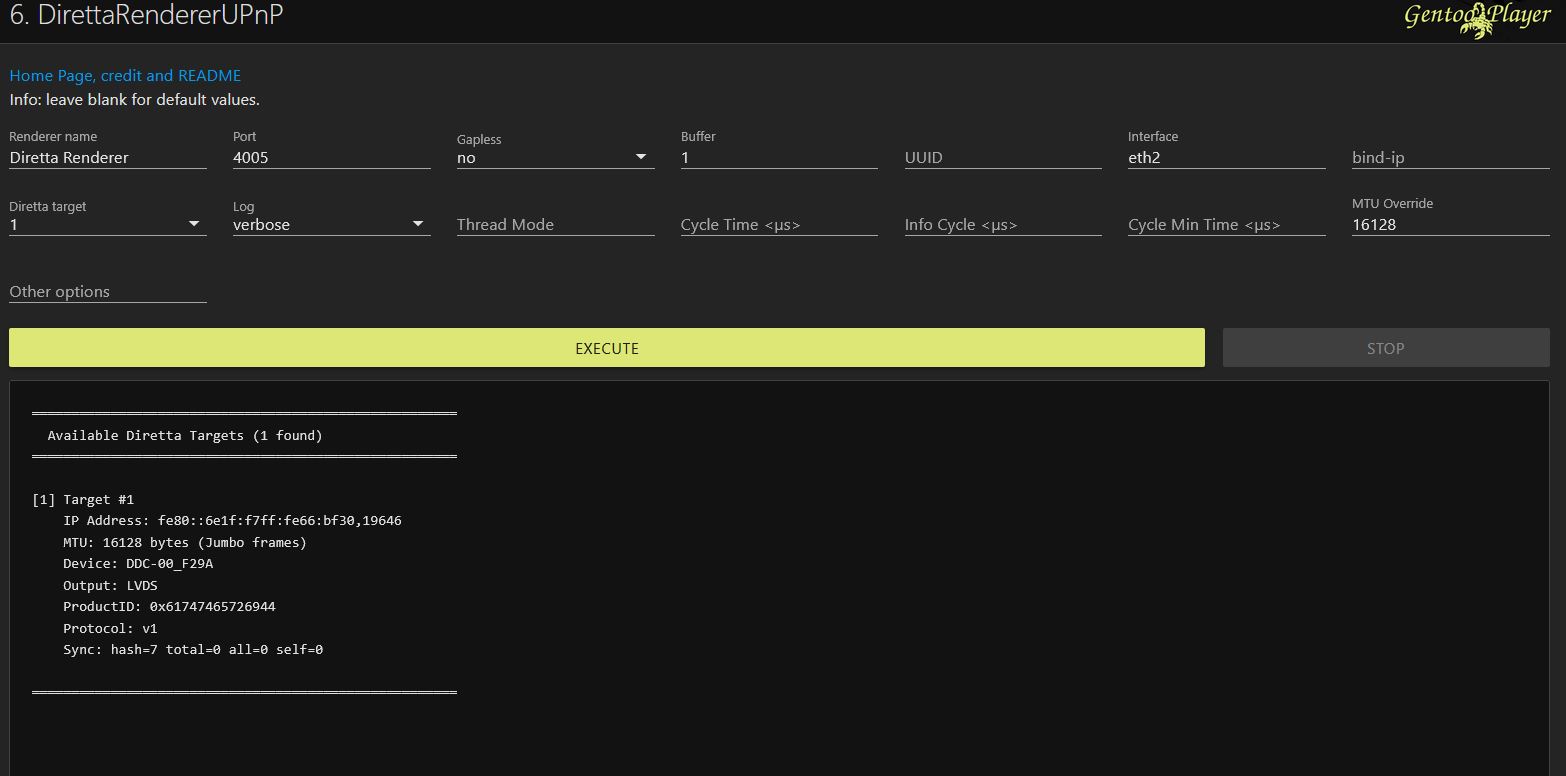Open Home Page, credit and README link
Viewport: 1566px width, 776px height.
point(125,76)
